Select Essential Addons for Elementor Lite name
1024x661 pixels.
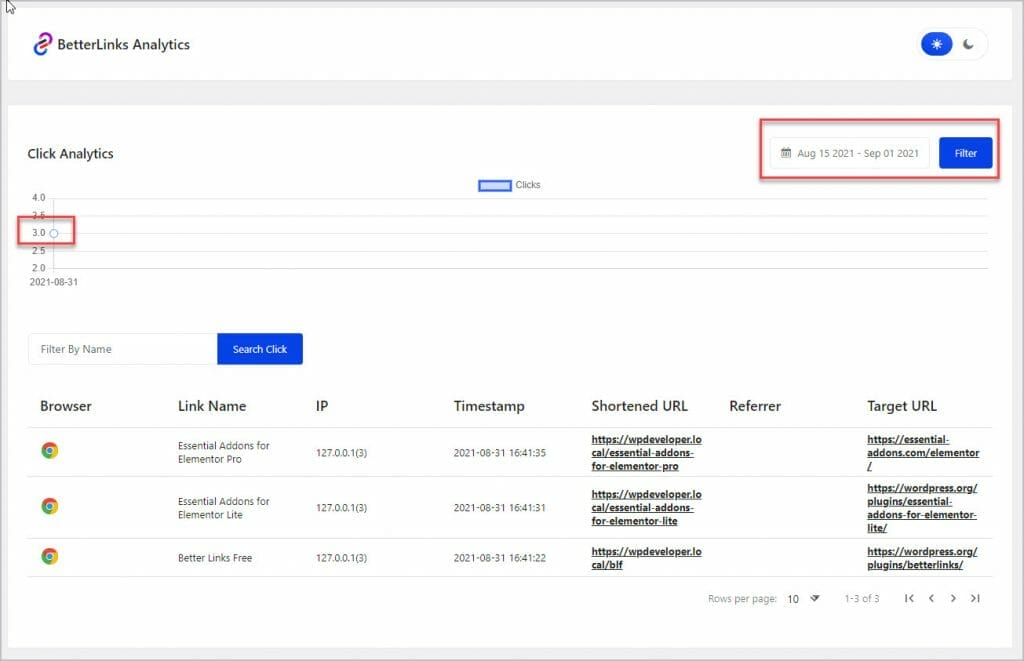(223, 508)
